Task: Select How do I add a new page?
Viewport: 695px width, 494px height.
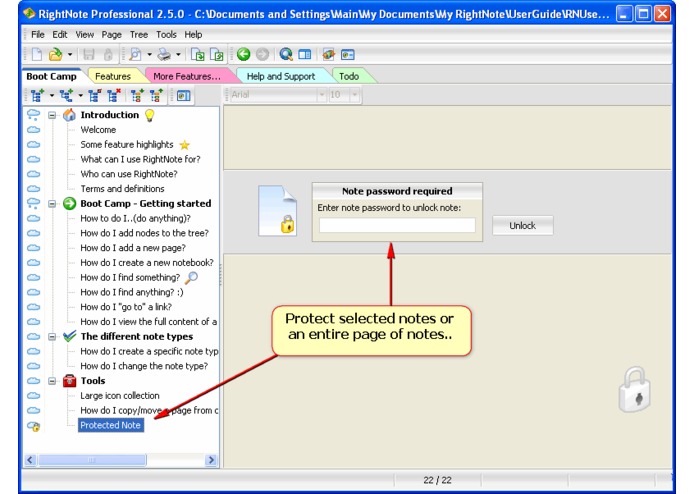Action: pos(133,248)
